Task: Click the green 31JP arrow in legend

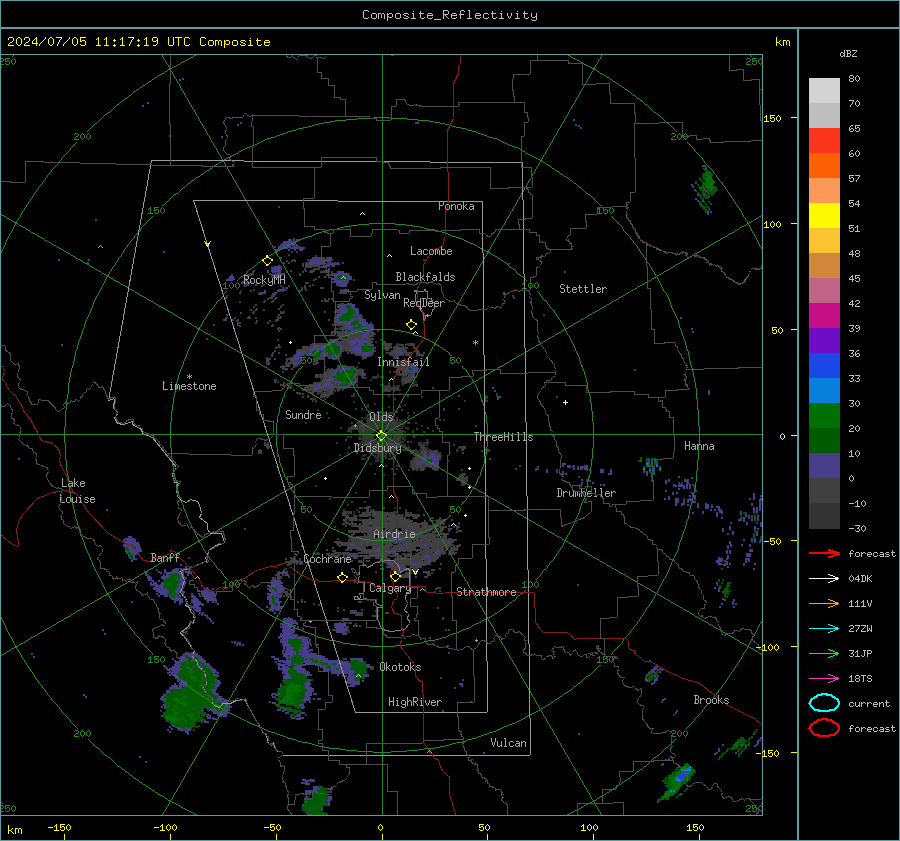Action: coord(824,653)
